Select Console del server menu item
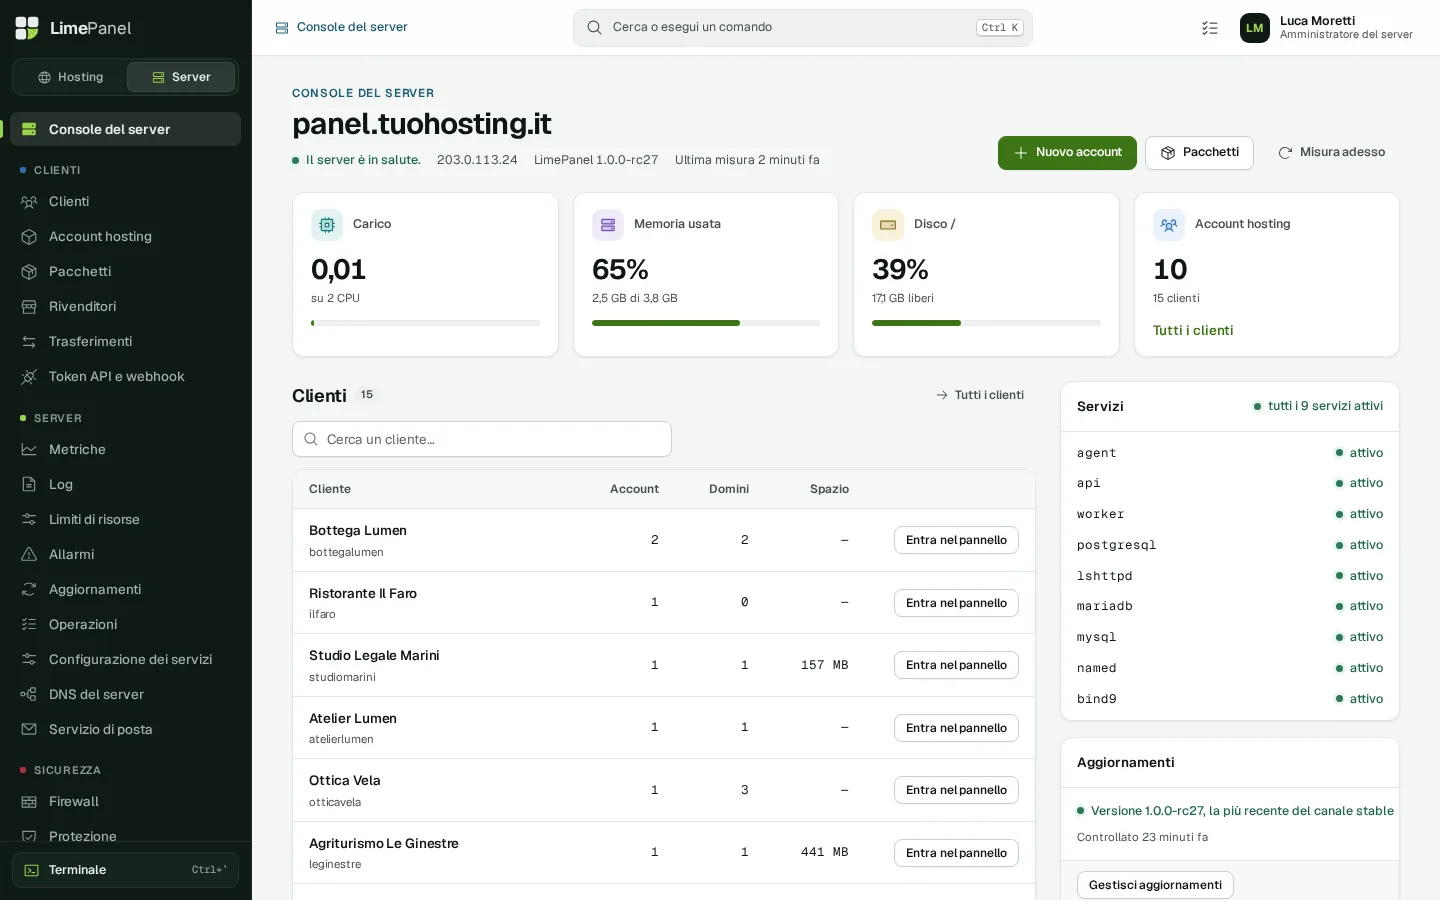Viewport: 1440px width, 900px height. click(x=125, y=129)
